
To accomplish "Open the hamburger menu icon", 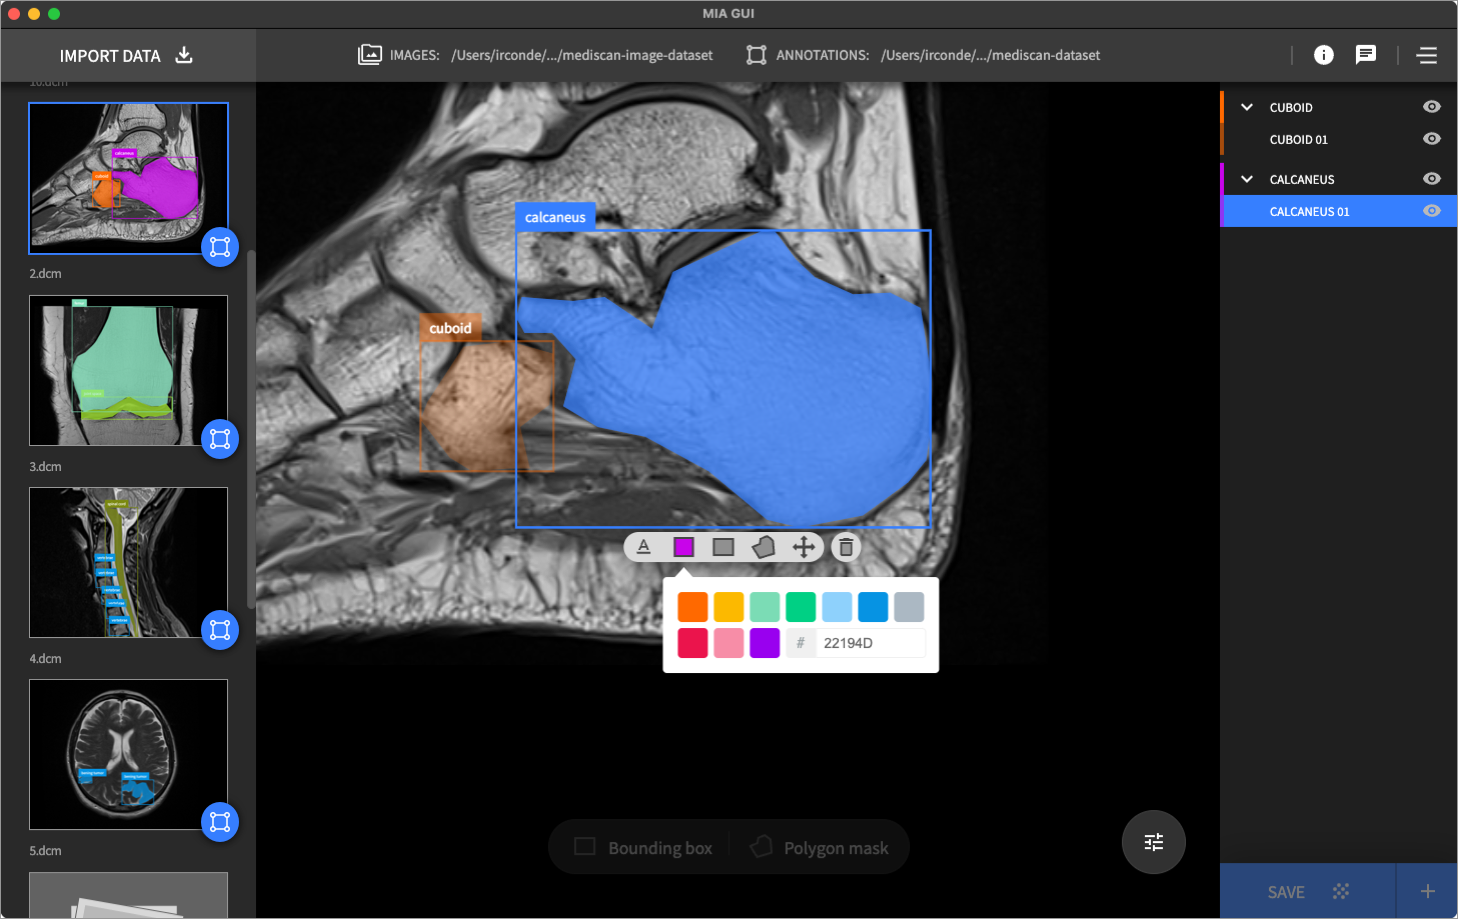I will pos(1427,55).
